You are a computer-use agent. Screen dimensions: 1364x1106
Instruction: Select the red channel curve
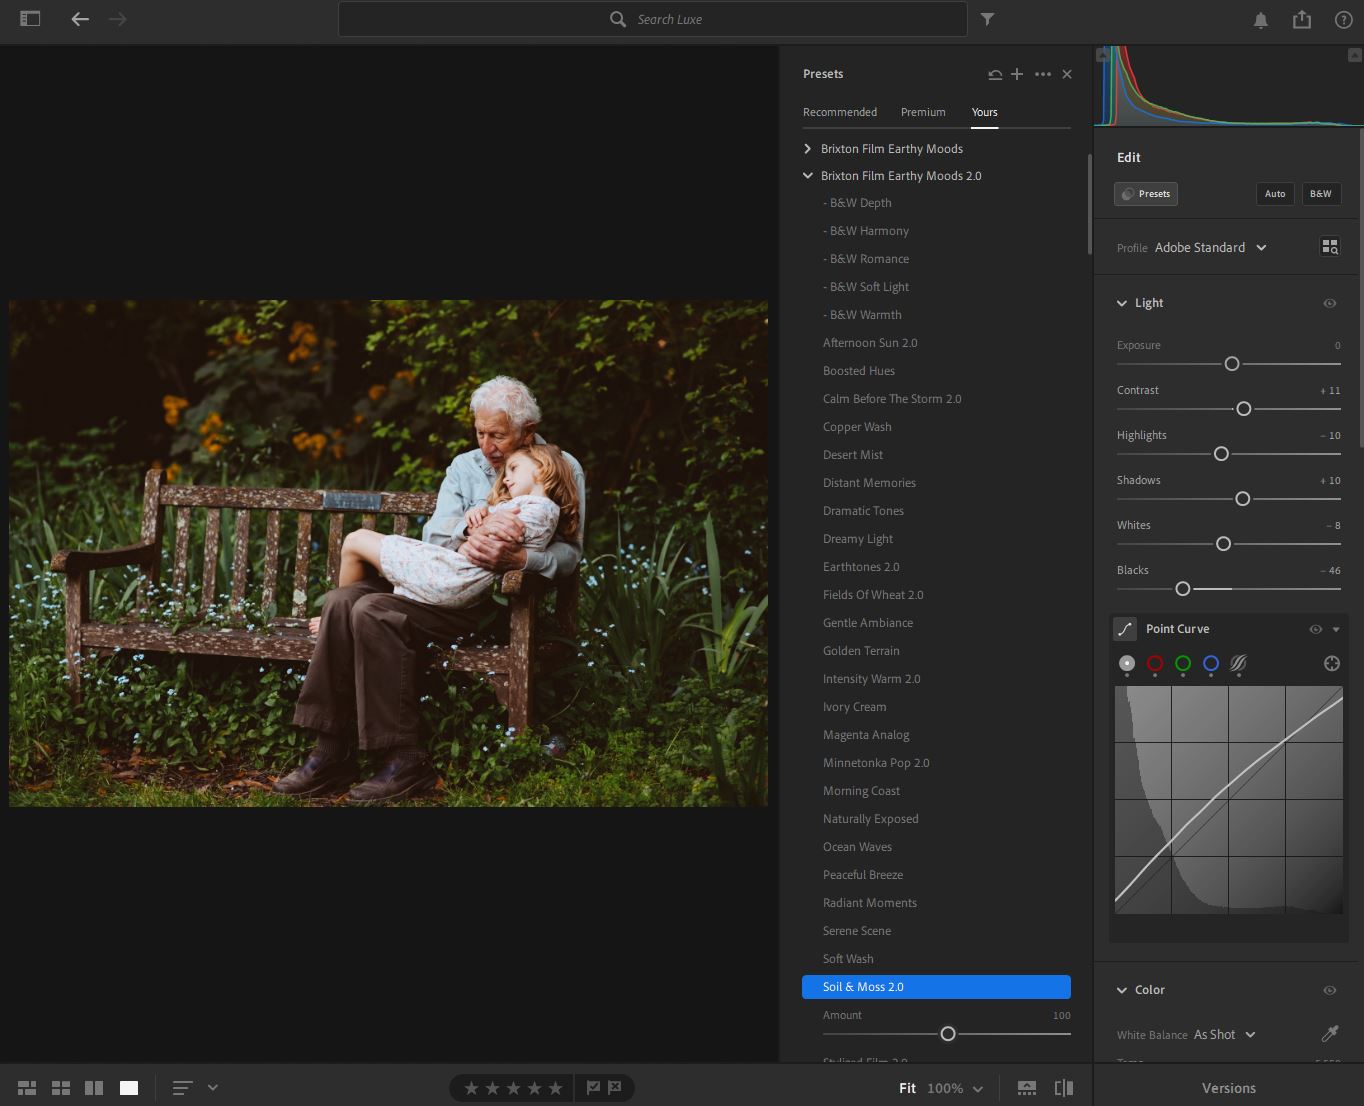click(1155, 663)
